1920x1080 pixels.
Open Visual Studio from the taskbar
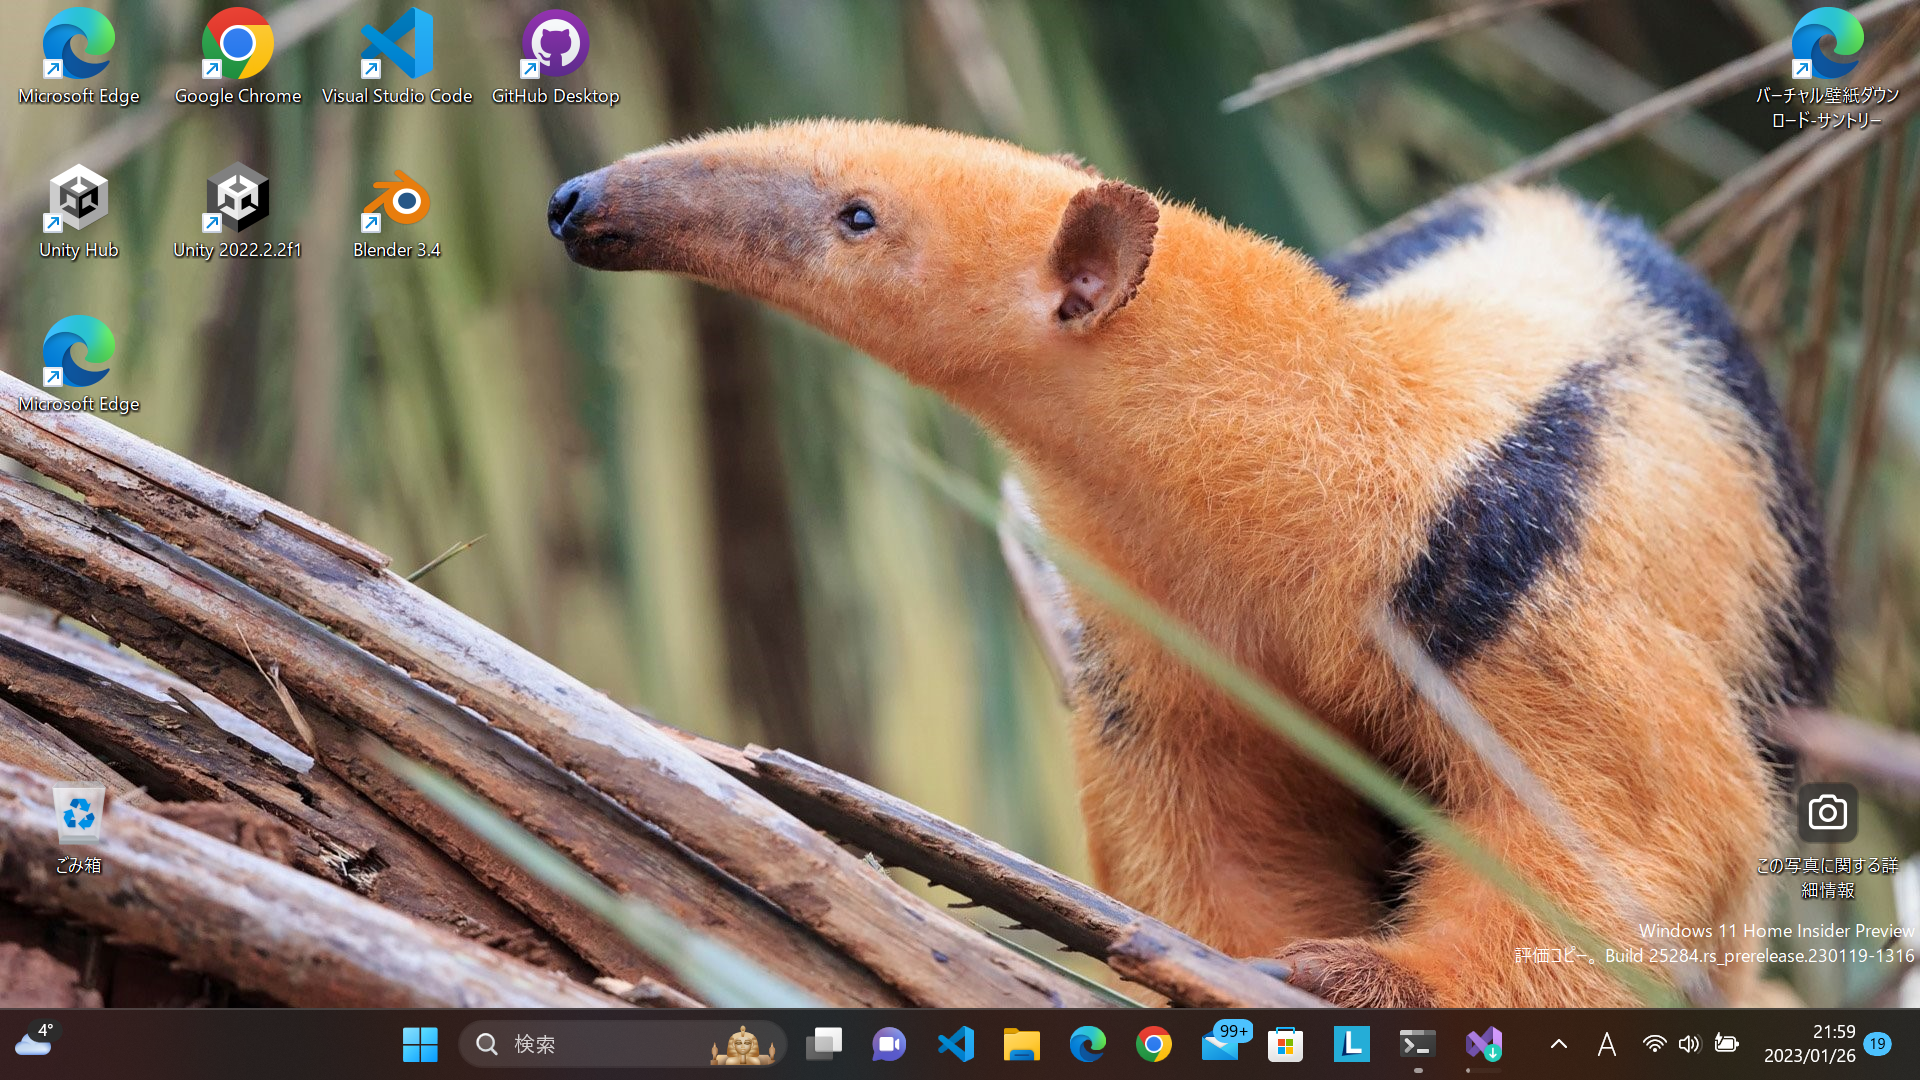point(1483,1044)
